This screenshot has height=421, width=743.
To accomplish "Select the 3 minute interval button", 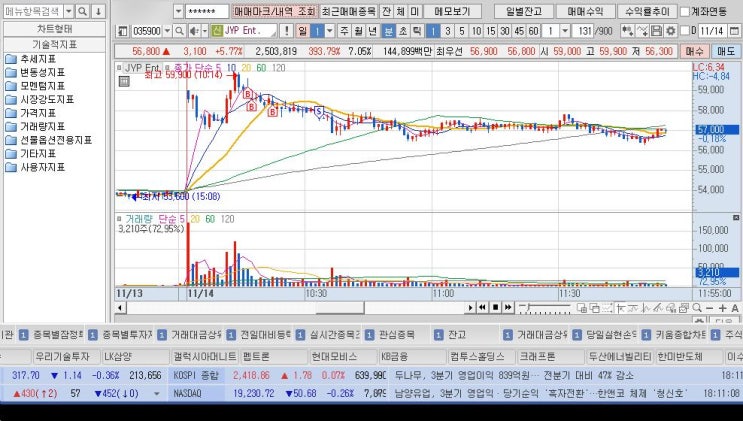I will click(447, 31).
